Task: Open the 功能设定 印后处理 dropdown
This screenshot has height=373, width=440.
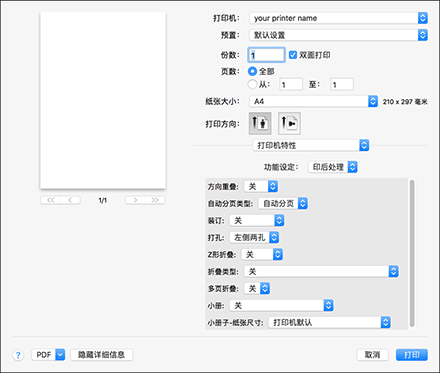Action: pyautogui.click(x=332, y=167)
